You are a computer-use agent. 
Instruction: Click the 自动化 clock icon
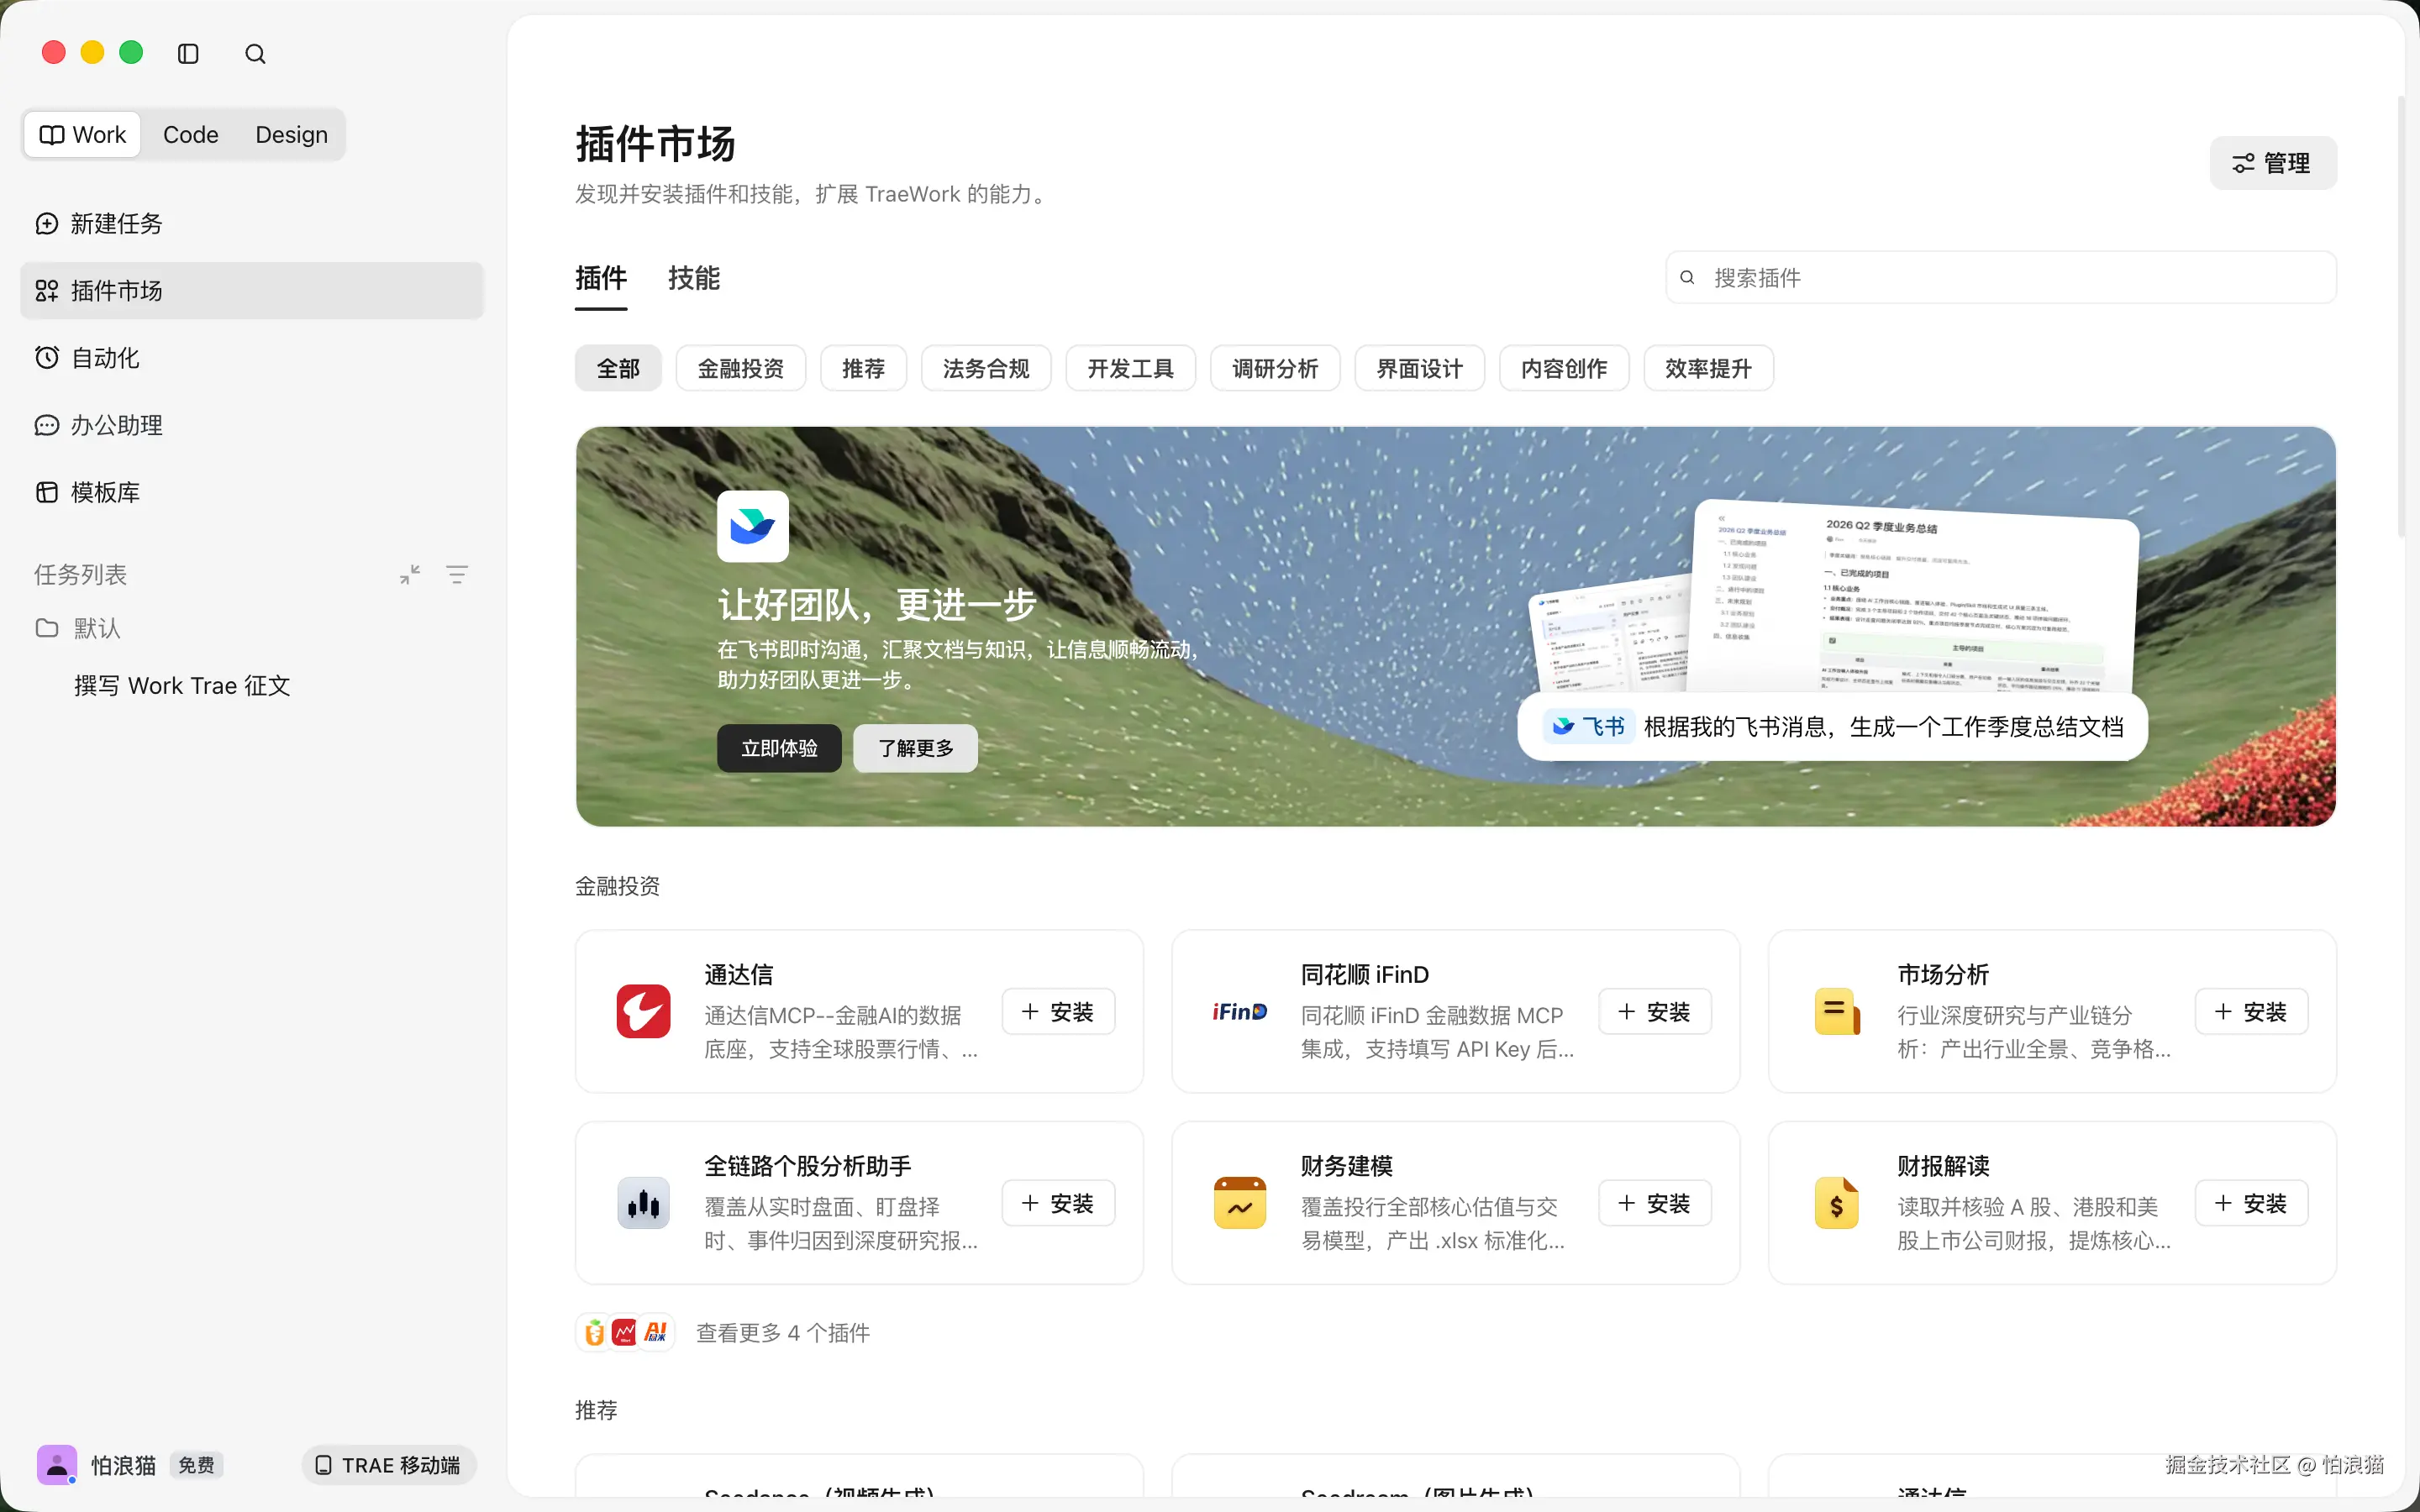tap(47, 357)
